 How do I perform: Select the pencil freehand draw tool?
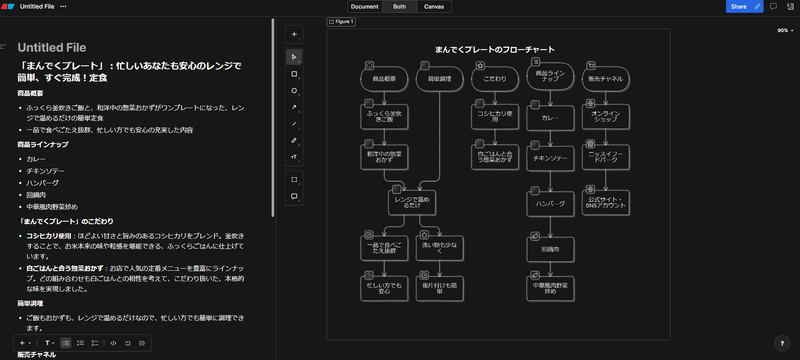294,140
